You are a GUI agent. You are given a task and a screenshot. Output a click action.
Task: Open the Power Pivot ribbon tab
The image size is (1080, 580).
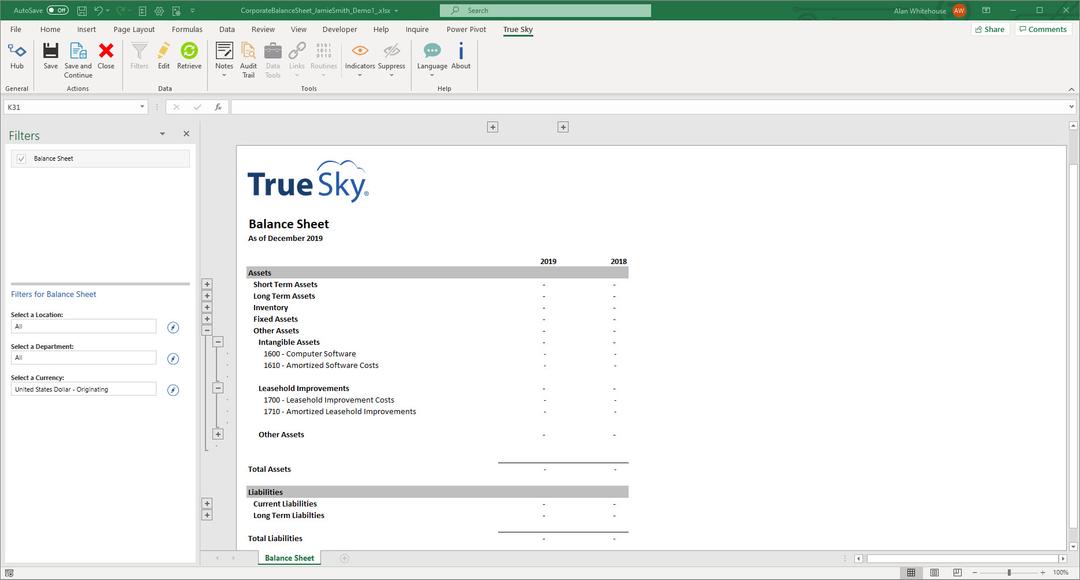[x=466, y=30]
